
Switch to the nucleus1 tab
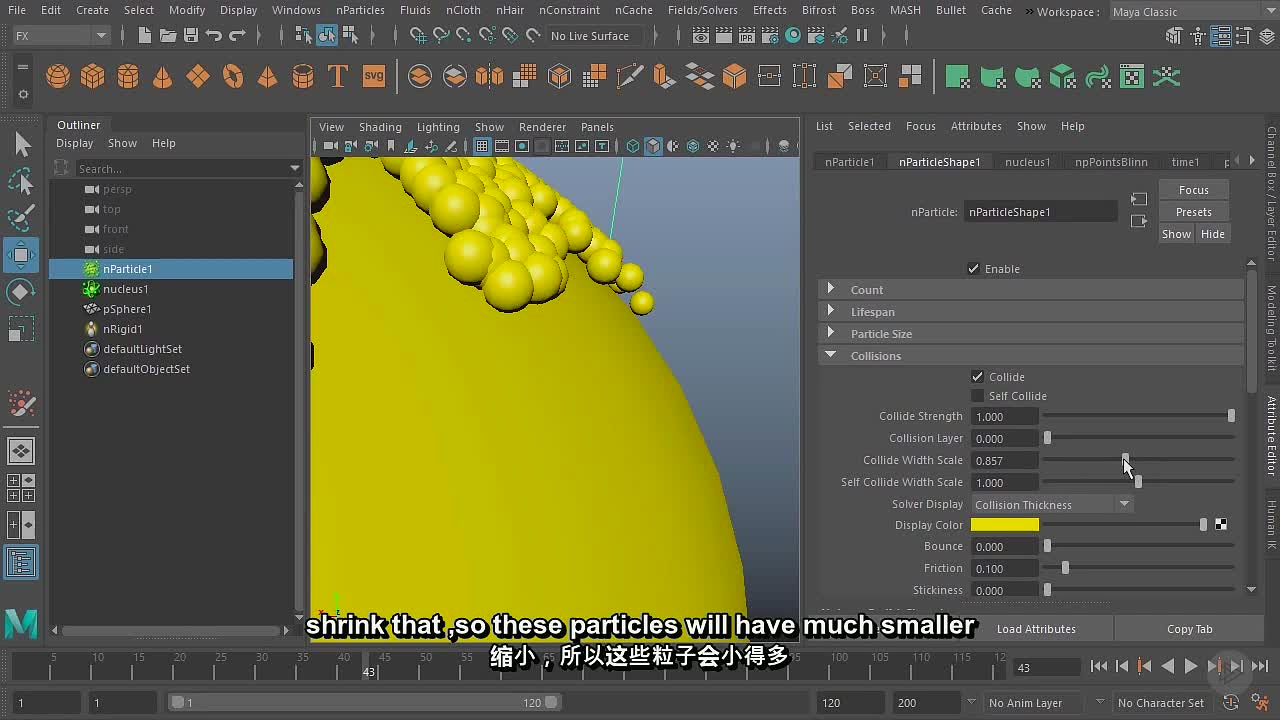pos(1028,161)
